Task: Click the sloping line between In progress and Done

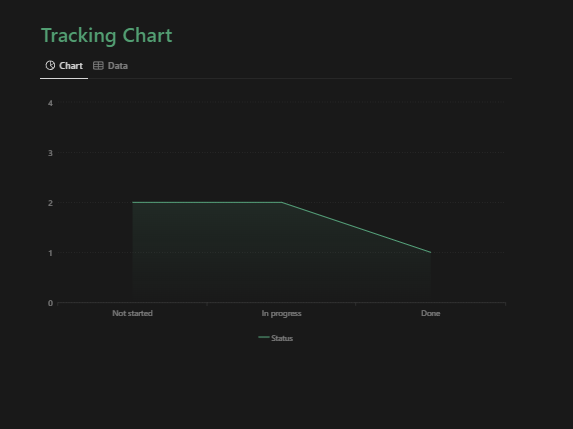Action: click(356, 227)
